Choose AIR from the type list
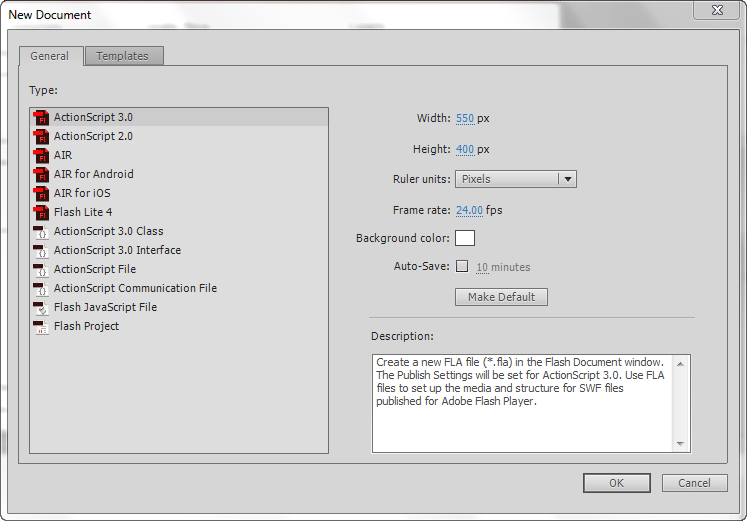 [179, 155]
